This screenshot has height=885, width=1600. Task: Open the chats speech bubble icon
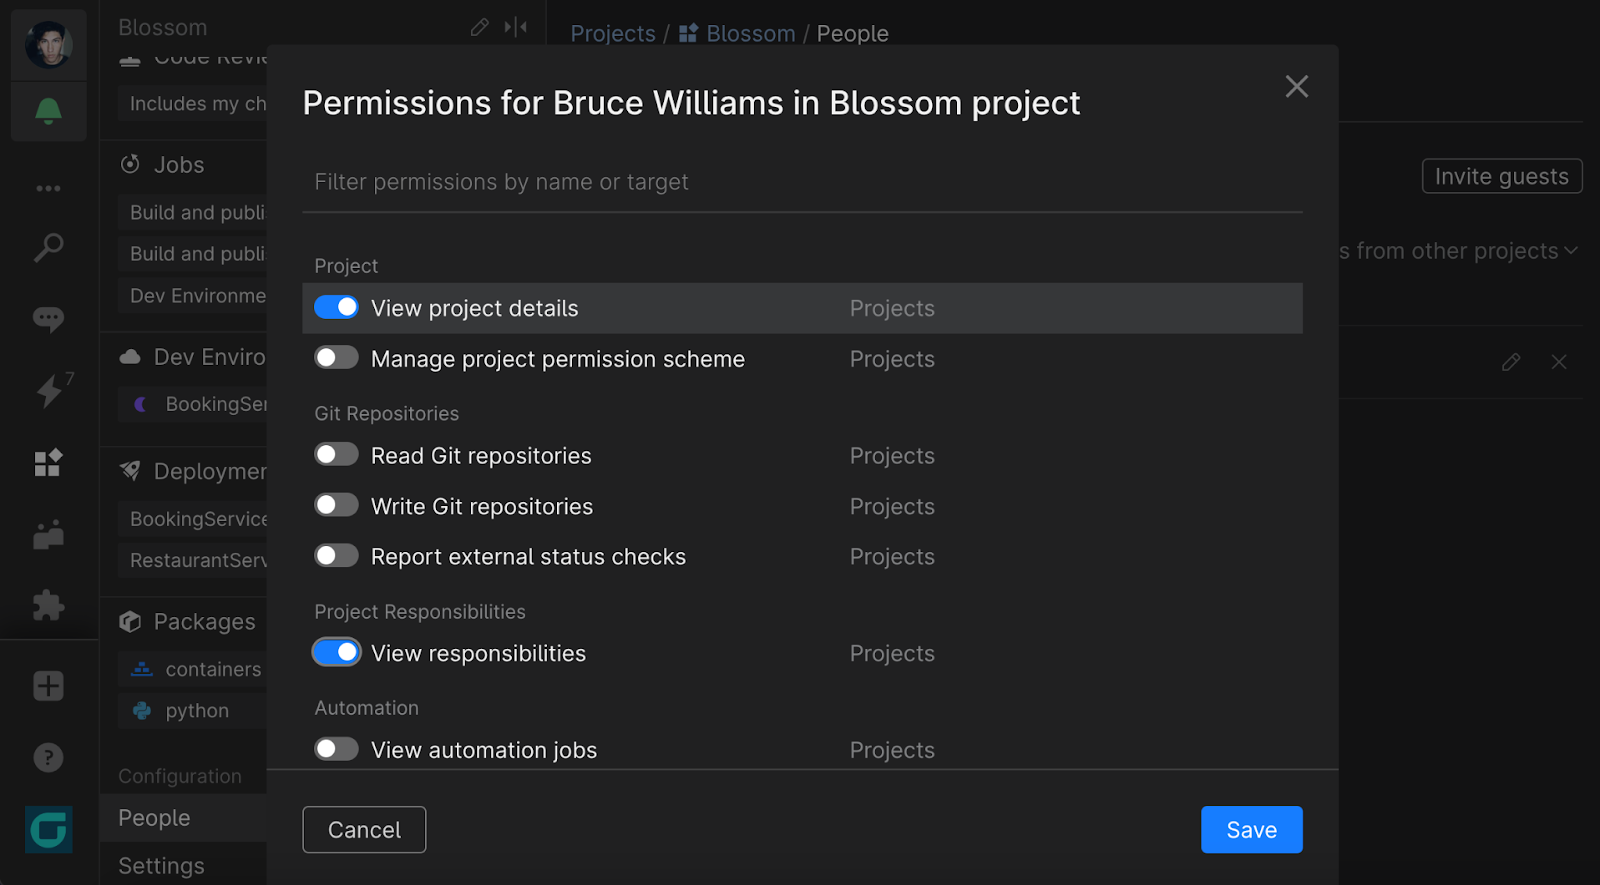click(x=48, y=319)
